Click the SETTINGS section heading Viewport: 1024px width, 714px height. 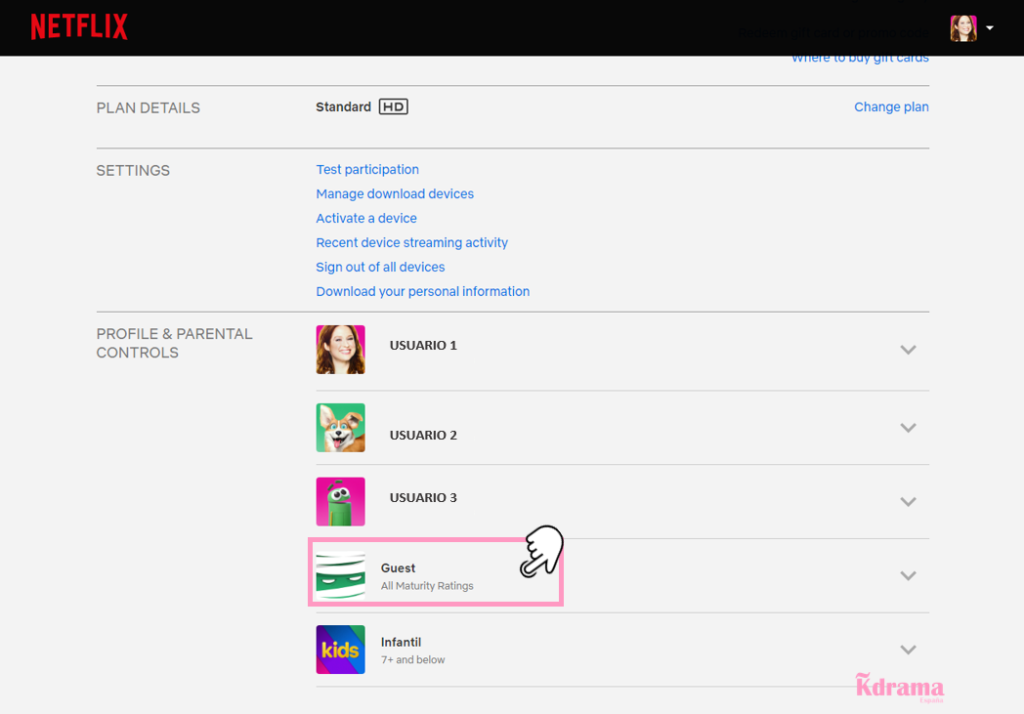point(133,171)
